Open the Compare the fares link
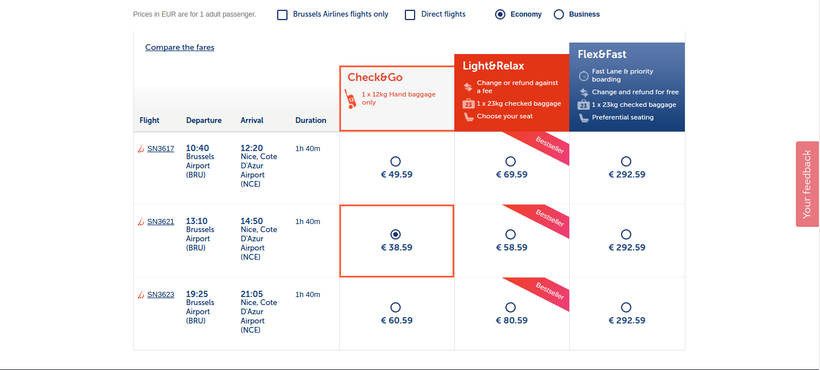Viewport: 820px width, 370px height. (179, 48)
